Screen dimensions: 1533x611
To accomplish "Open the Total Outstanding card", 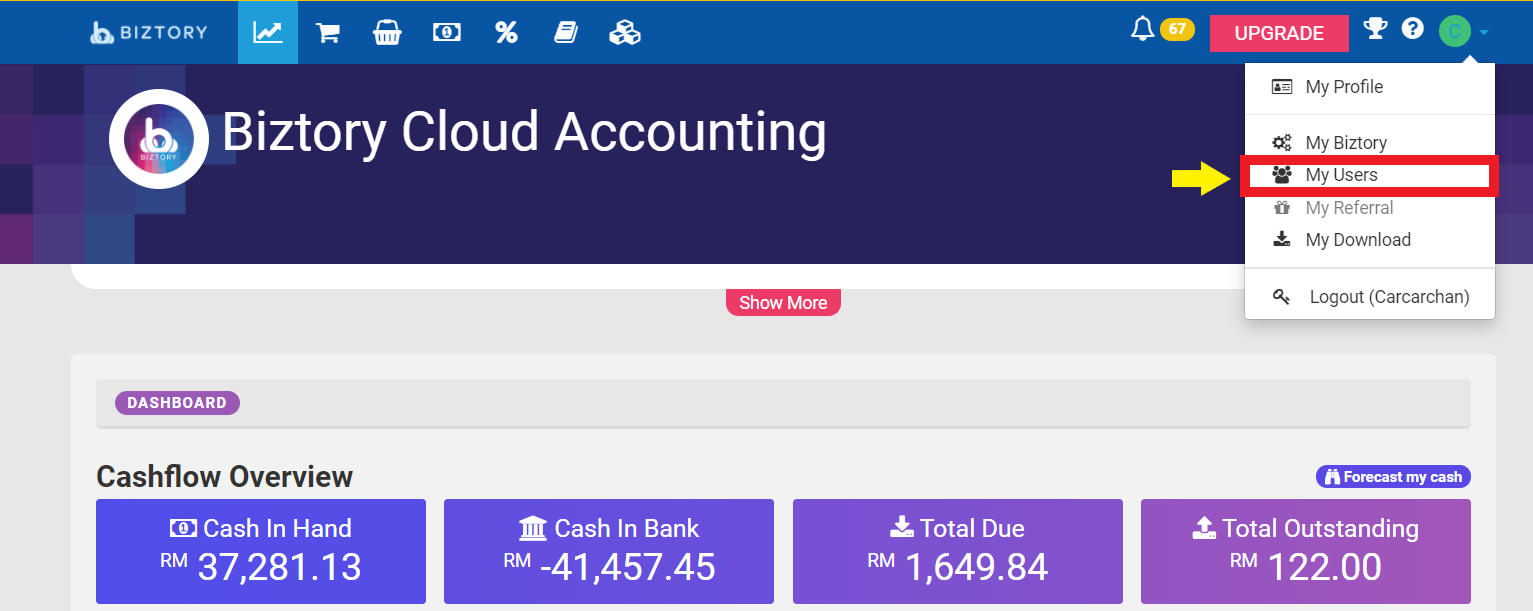I will pos(1306,552).
